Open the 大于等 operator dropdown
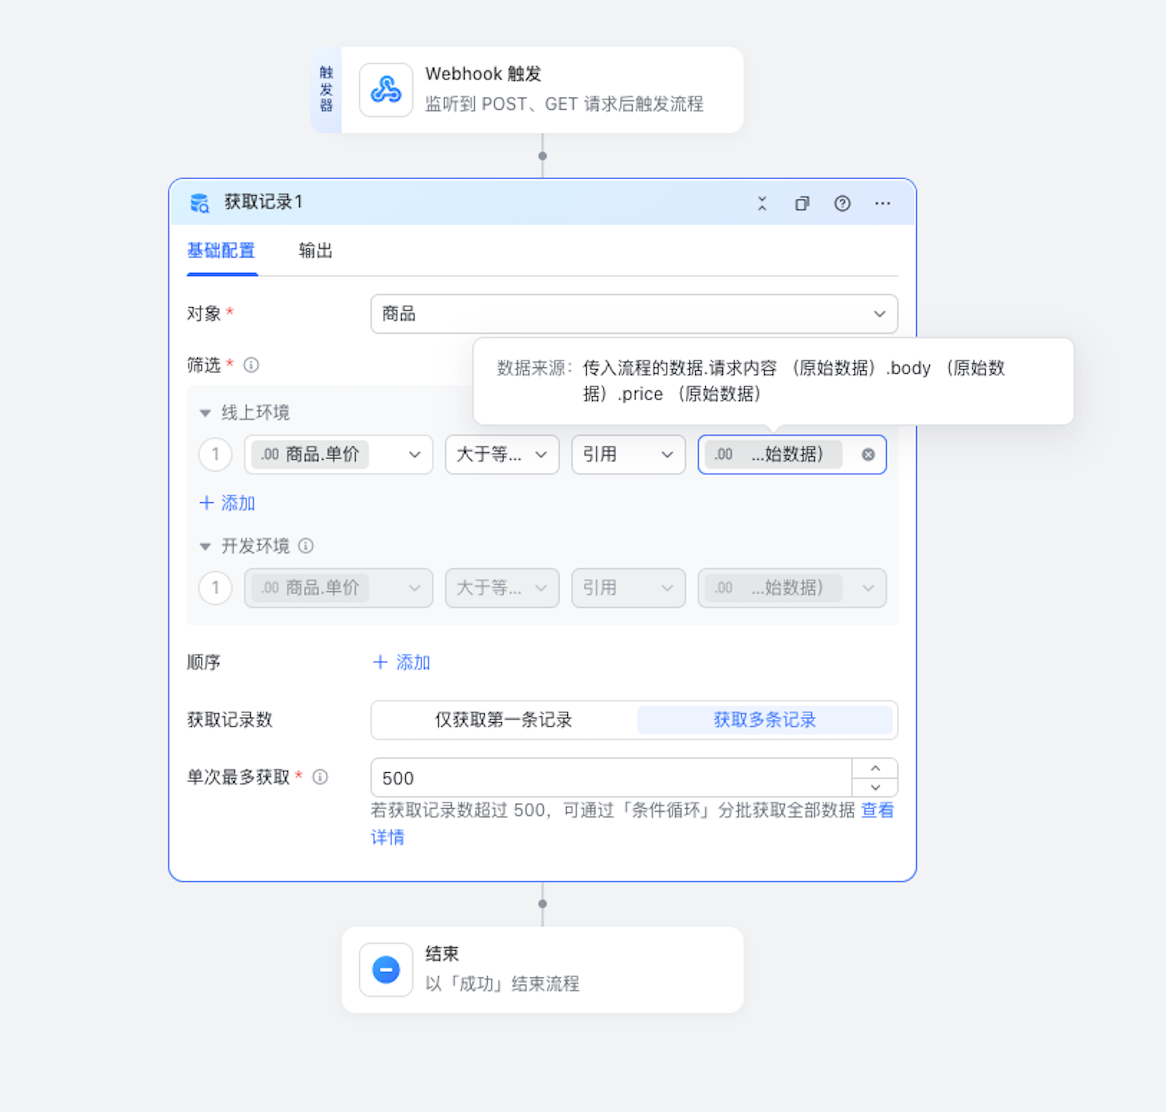Viewport: 1166px width, 1112px height. [x=501, y=454]
